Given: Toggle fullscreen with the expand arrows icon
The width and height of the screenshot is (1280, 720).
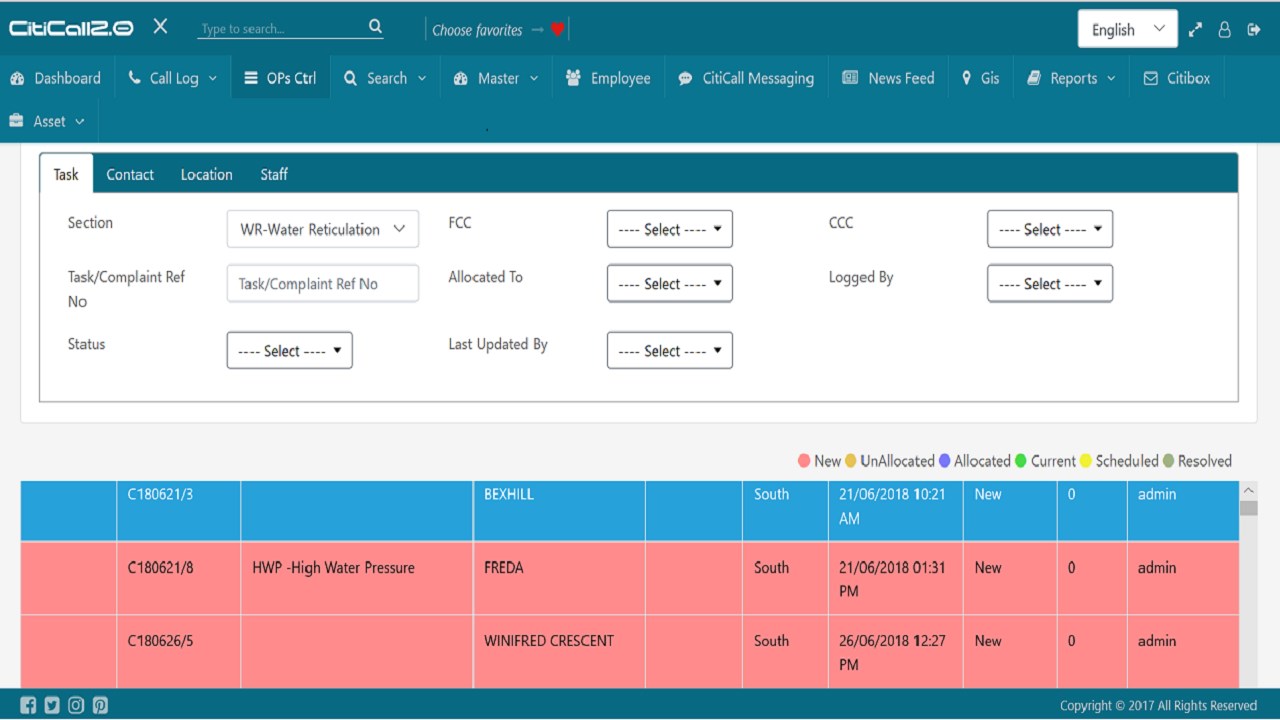Looking at the screenshot, I should coord(1195,30).
